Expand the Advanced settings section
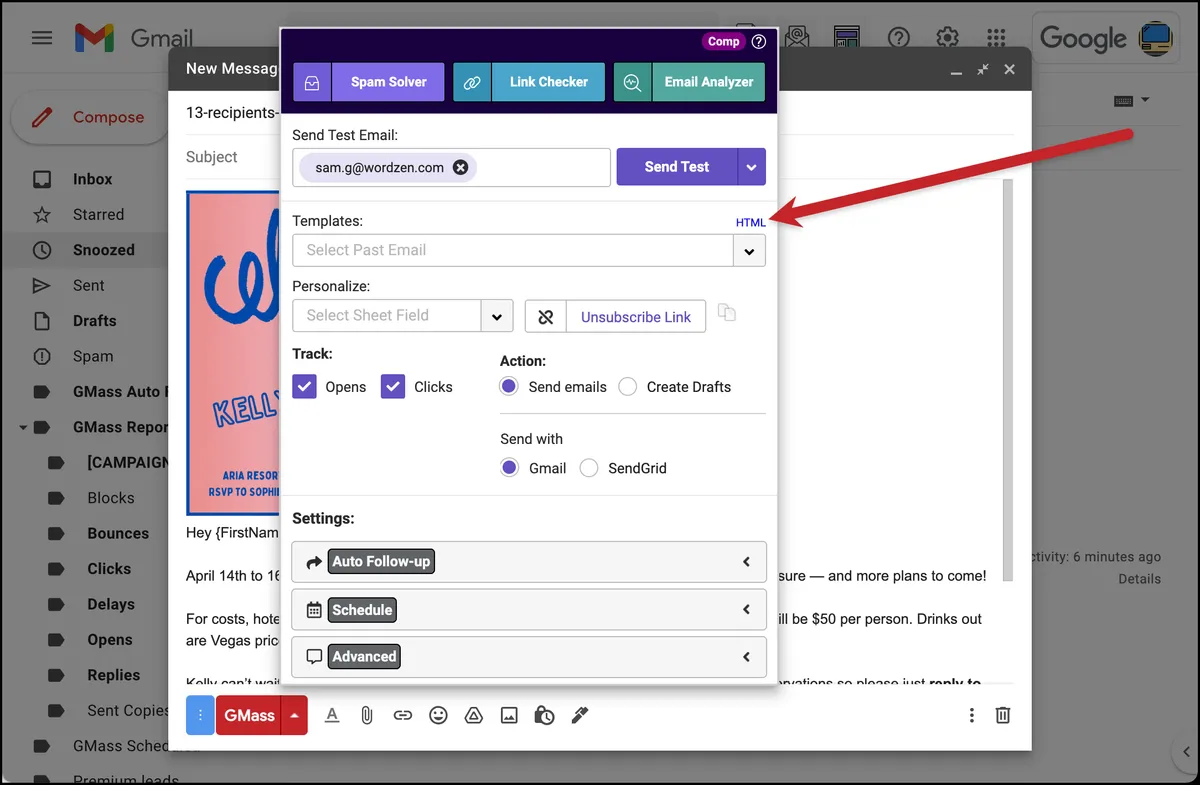 (x=529, y=657)
